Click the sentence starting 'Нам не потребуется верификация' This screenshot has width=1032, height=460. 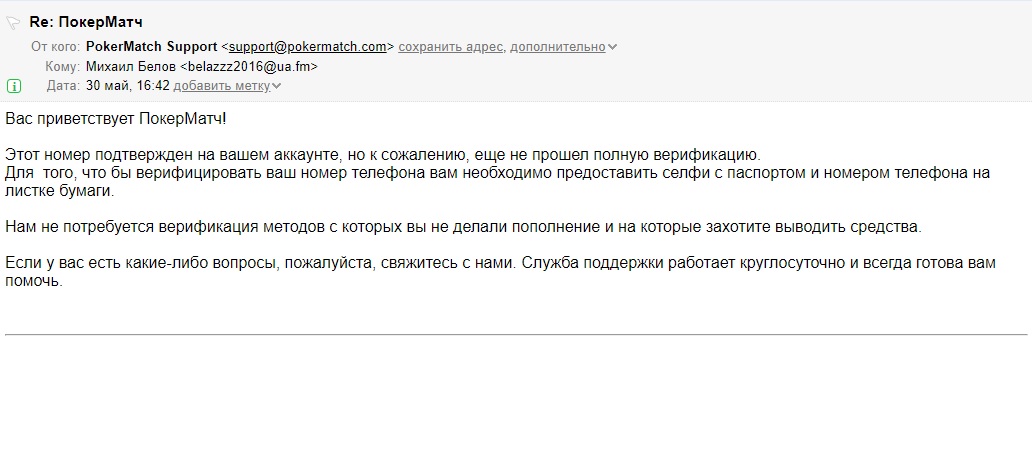463,227
